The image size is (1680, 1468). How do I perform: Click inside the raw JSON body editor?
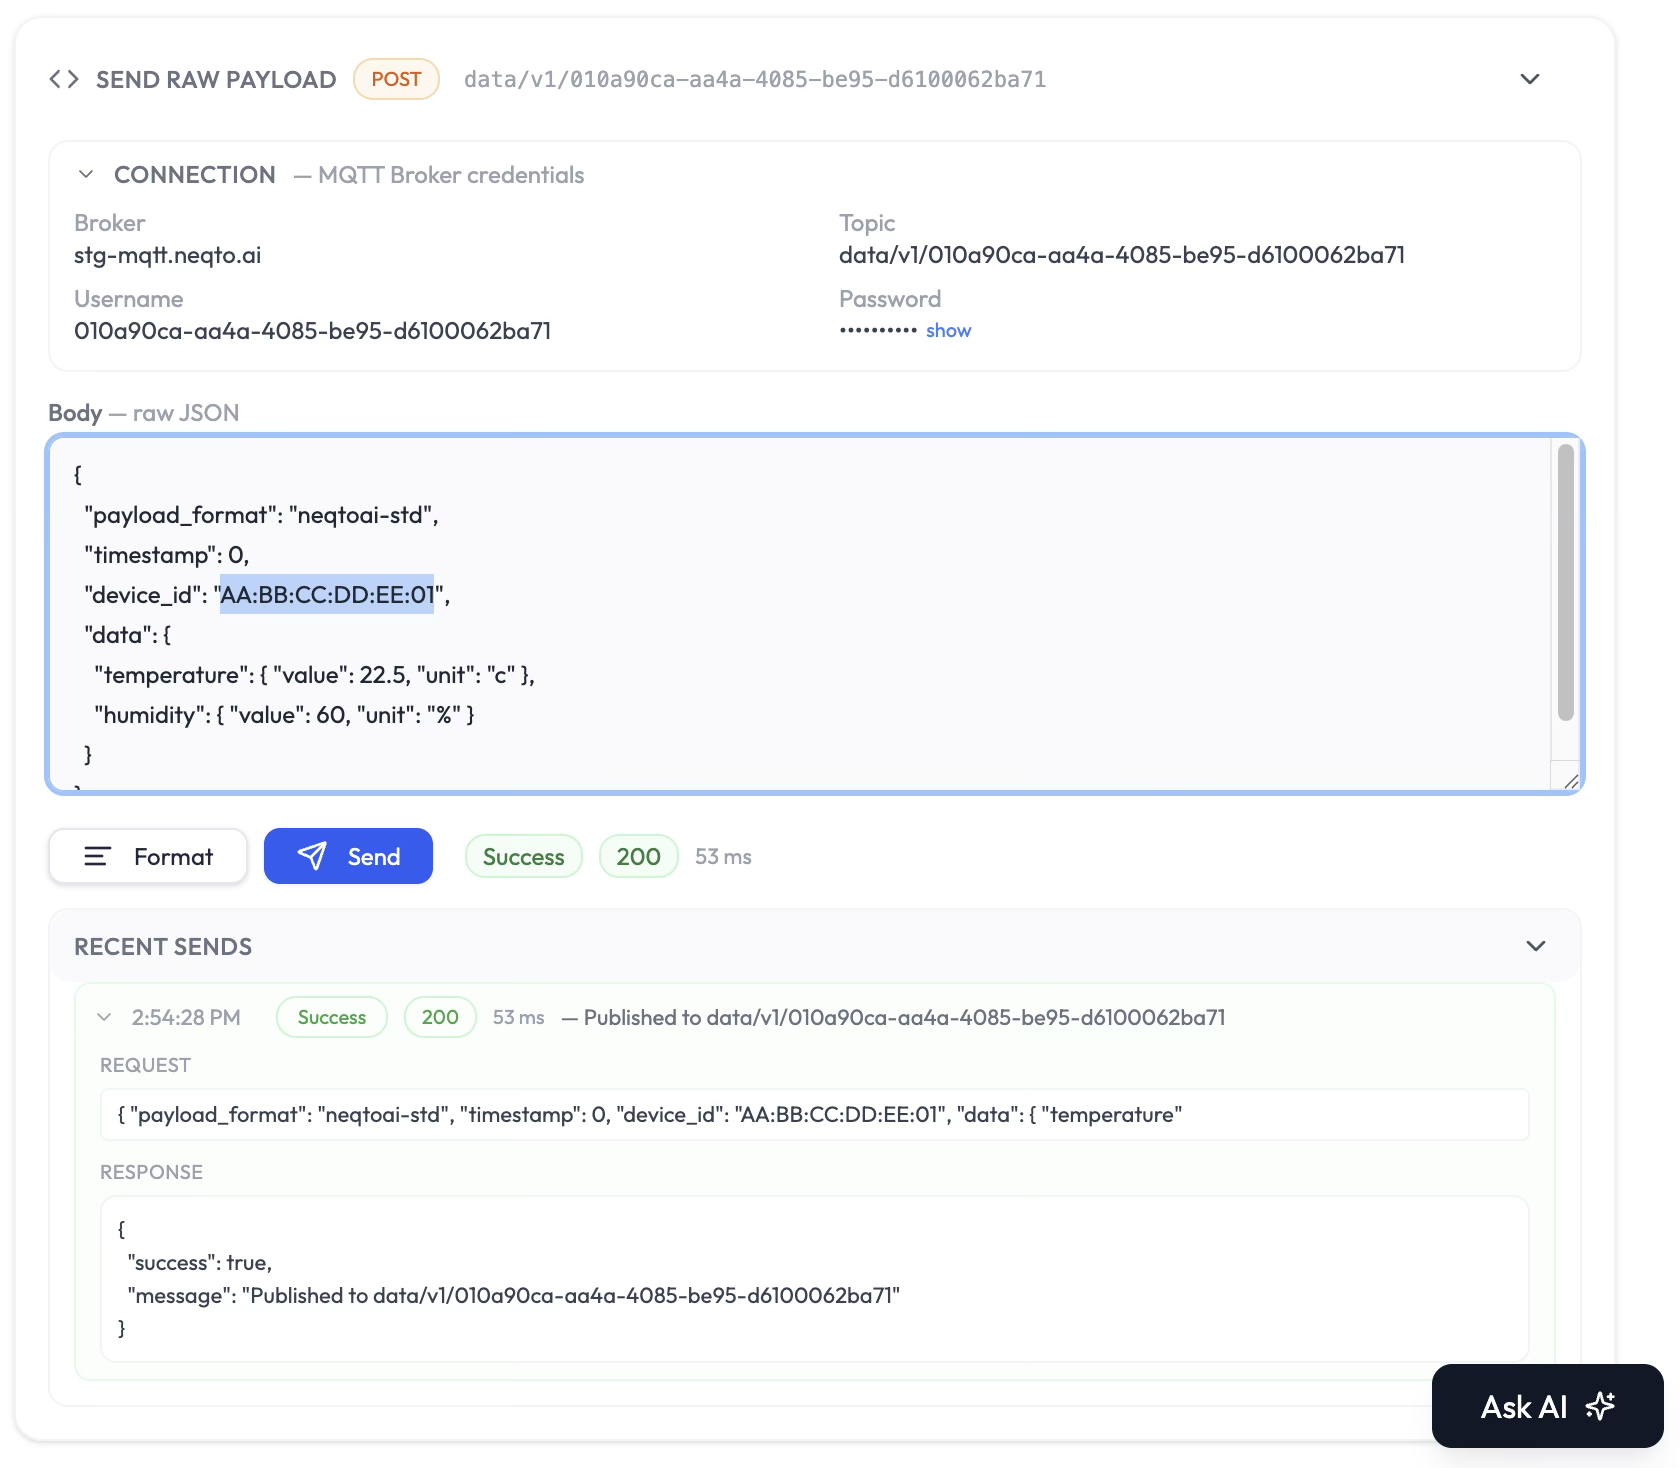coord(800,614)
